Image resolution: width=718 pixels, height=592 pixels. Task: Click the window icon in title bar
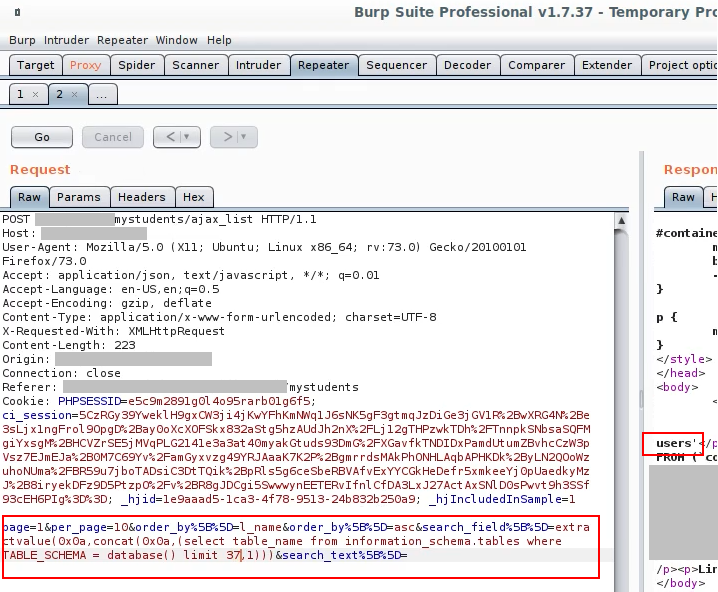[x=17, y=12]
